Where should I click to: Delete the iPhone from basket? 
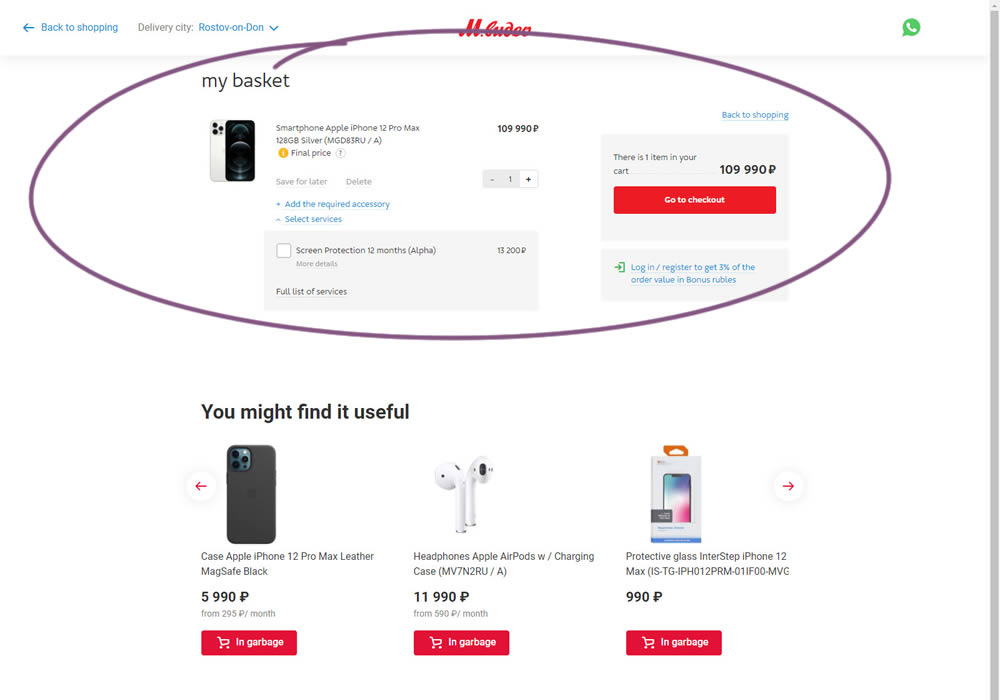(x=358, y=182)
